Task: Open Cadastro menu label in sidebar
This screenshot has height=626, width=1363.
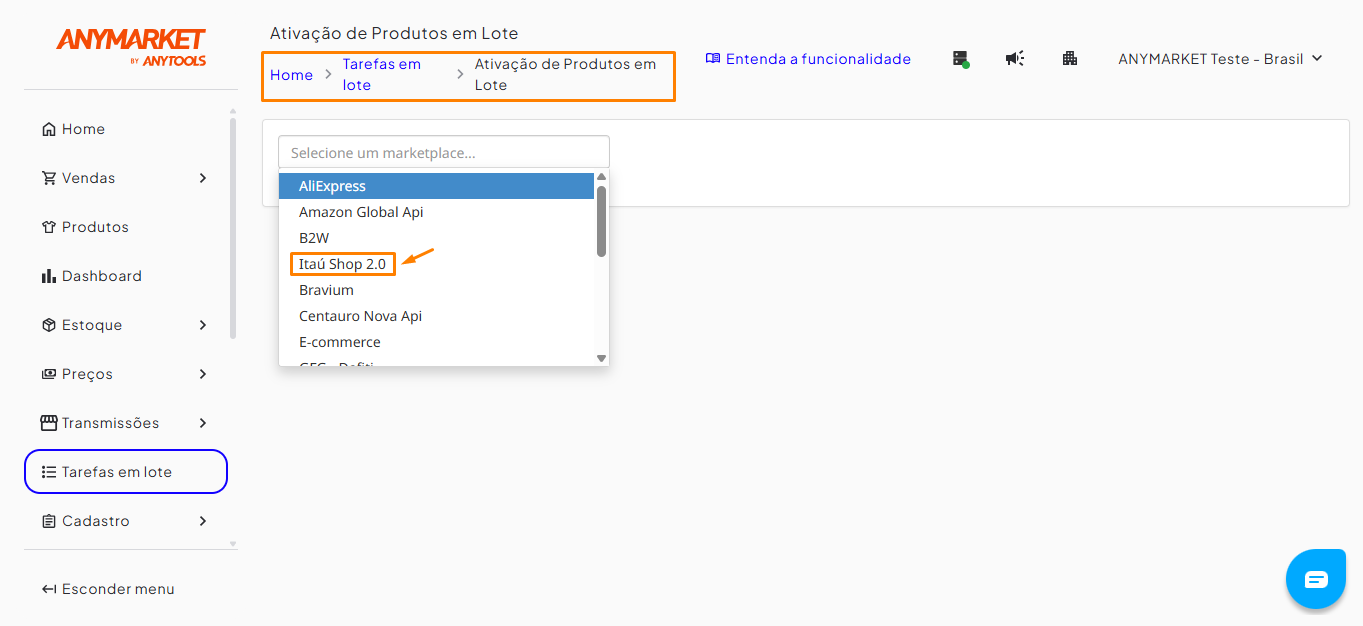Action: (96, 521)
